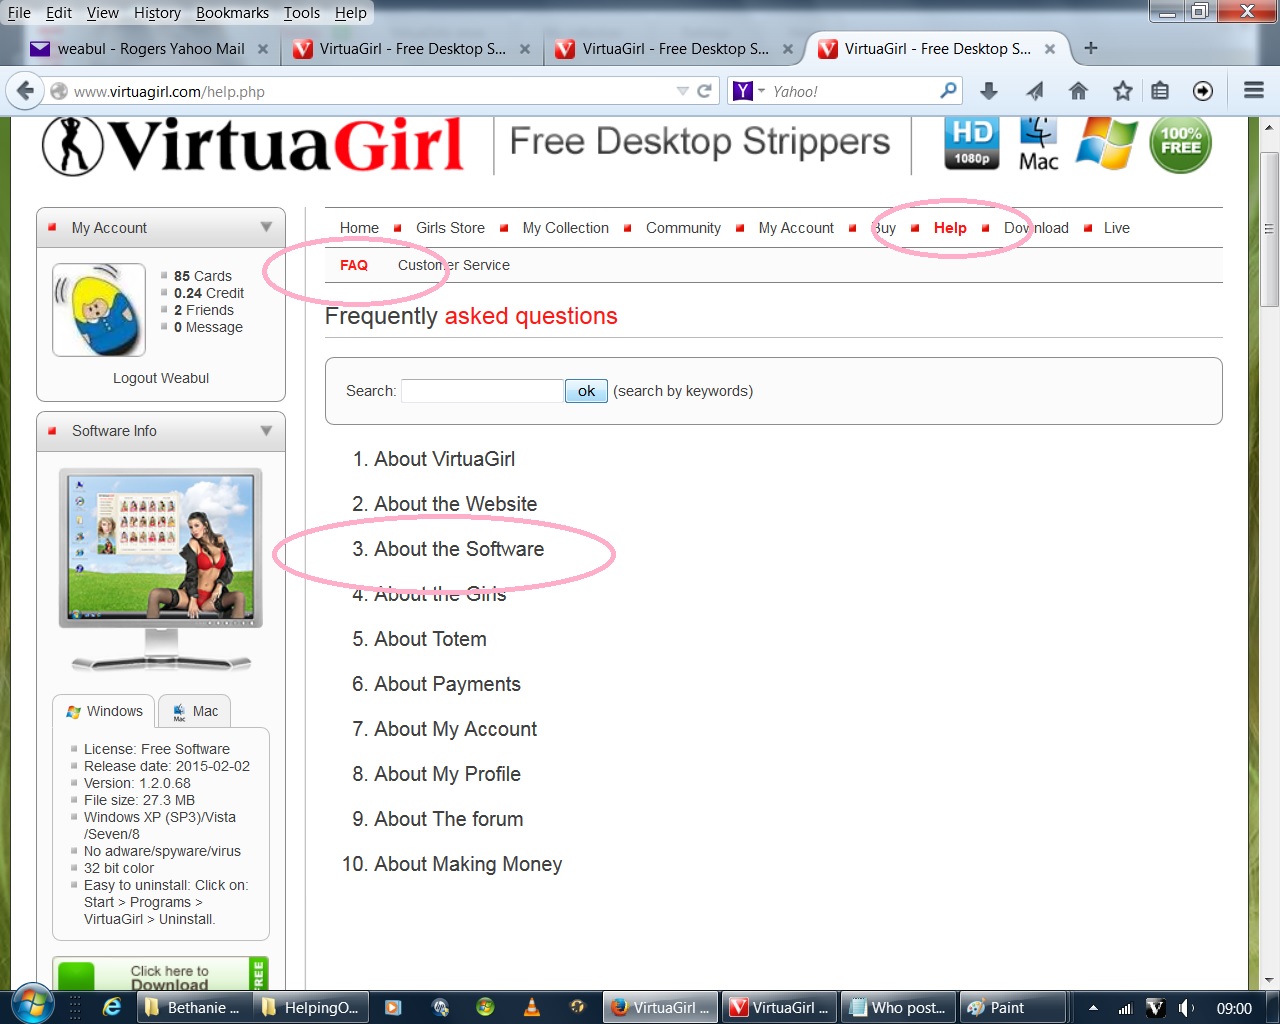Image resolution: width=1280 pixels, height=1024 pixels.
Task: Open the Tools menu
Action: point(301,12)
